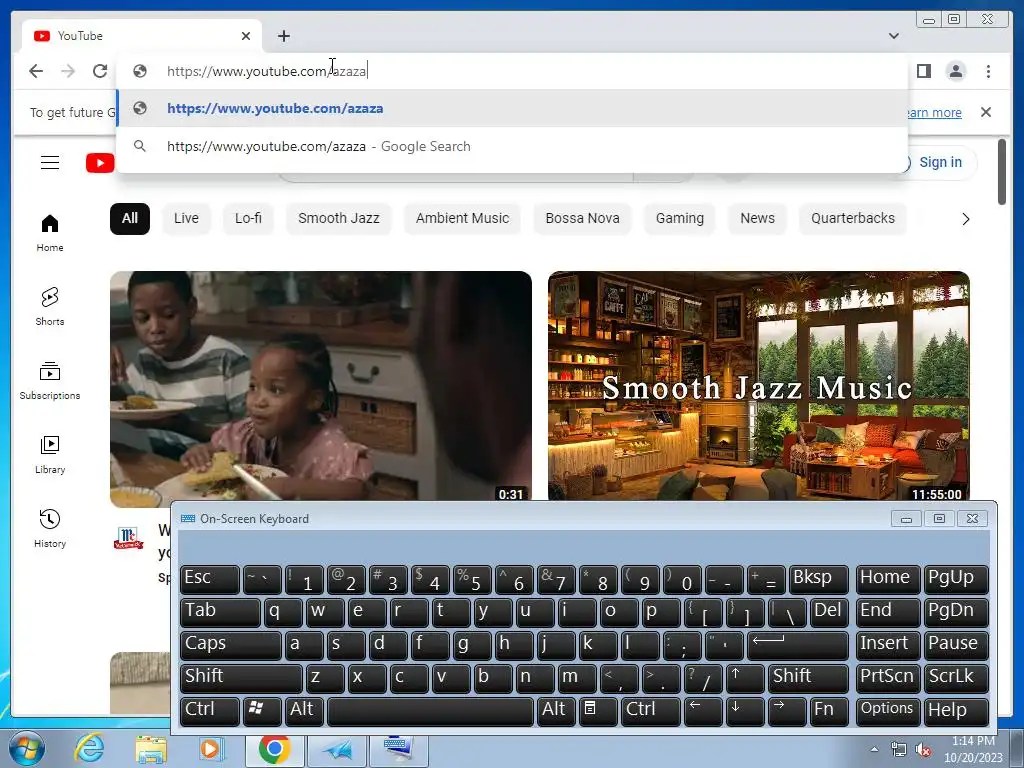Select the Ambient Music filter chip
The height and width of the screenshot is (768, 1024).
[462, 218]
